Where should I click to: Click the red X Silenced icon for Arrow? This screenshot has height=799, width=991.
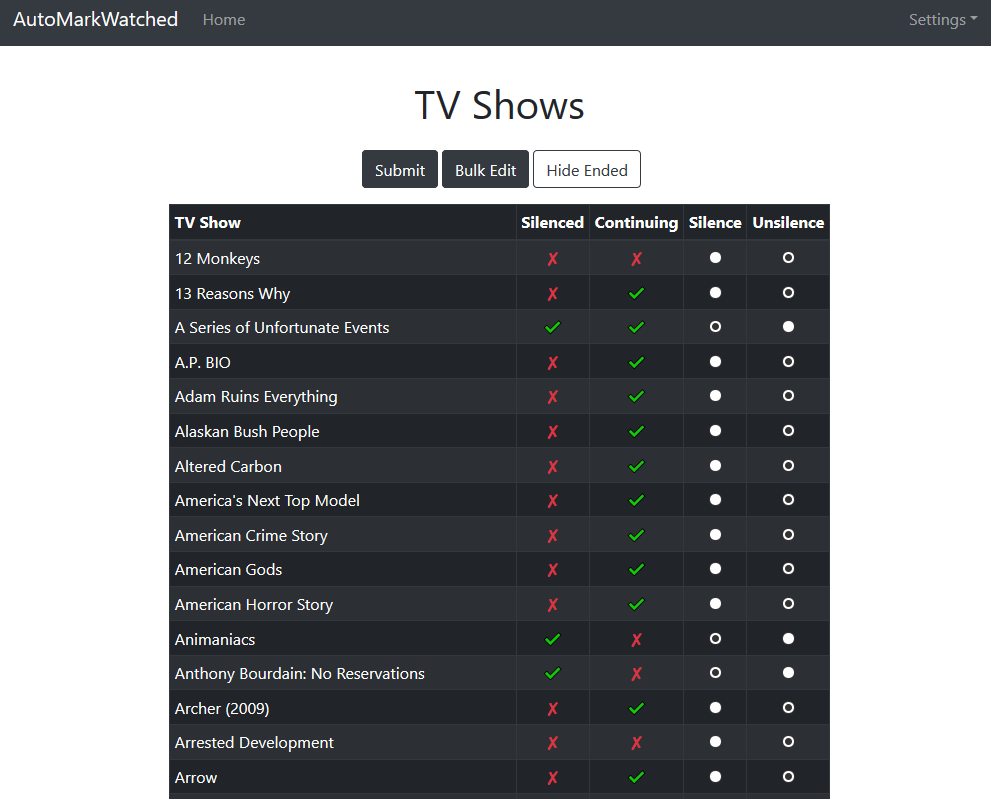point(552,778)
